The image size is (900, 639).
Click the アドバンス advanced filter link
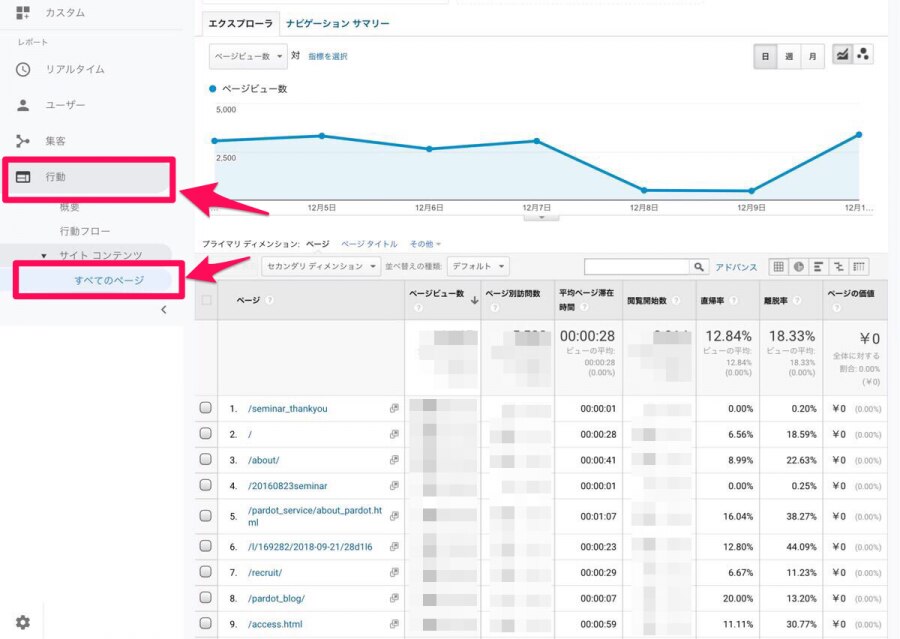pos(736,267)
